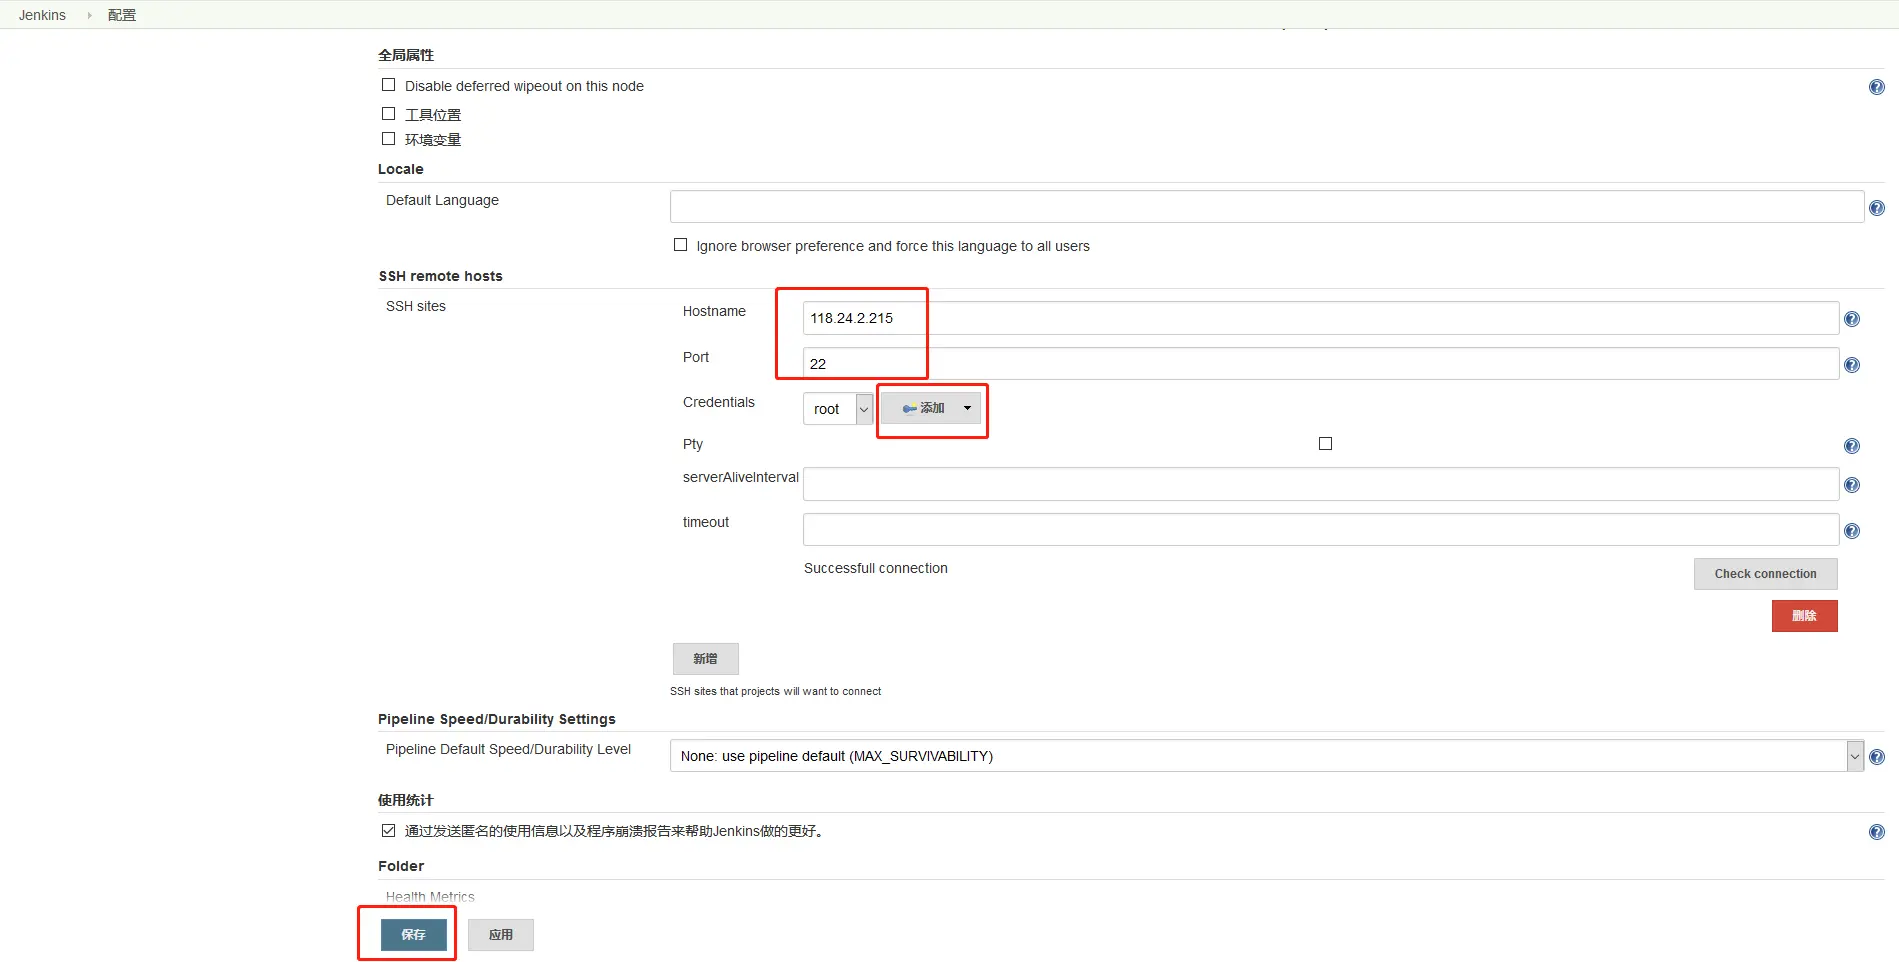Viewport: 1899px width, 962px height.
Task: Click the 应用 apply button
Action: click(x=501, y=935)
